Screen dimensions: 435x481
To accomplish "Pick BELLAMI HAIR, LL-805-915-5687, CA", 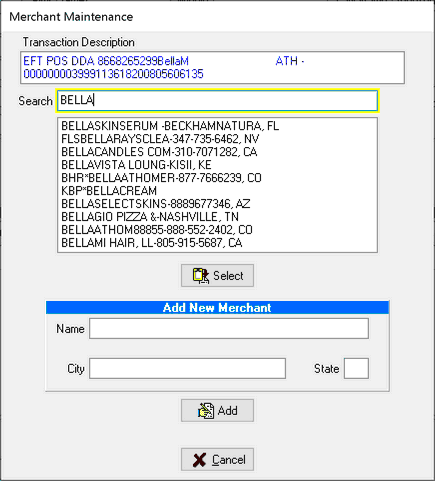I will (217, 243).
